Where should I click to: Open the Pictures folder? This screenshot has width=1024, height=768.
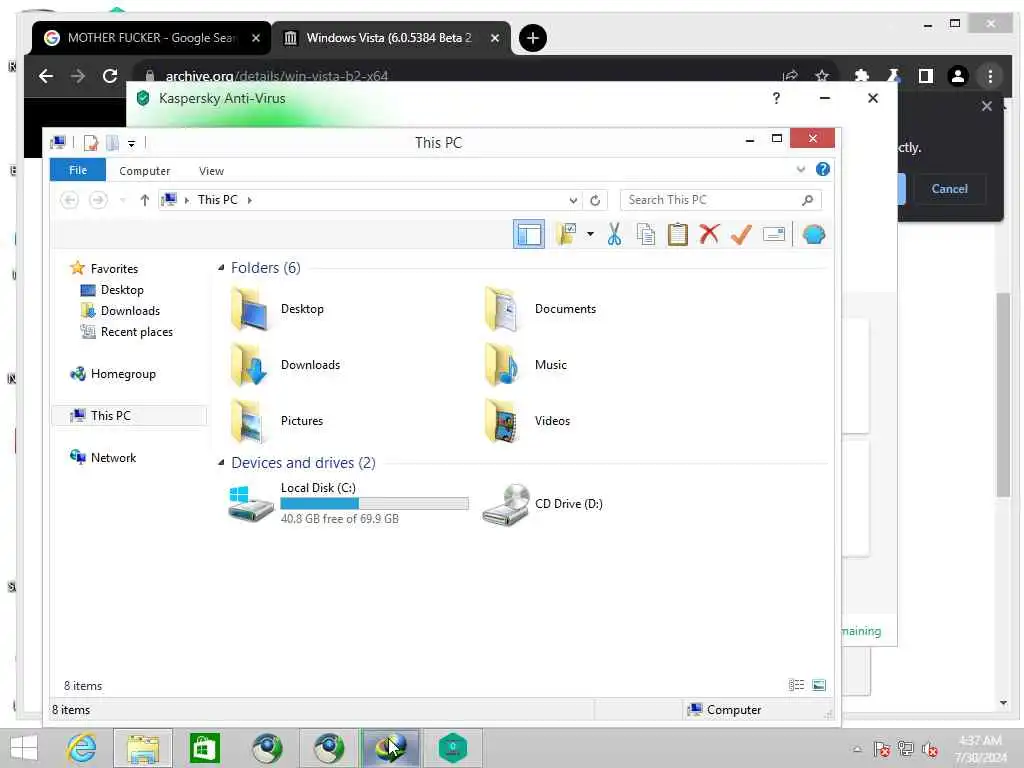(x=277, y=421)
